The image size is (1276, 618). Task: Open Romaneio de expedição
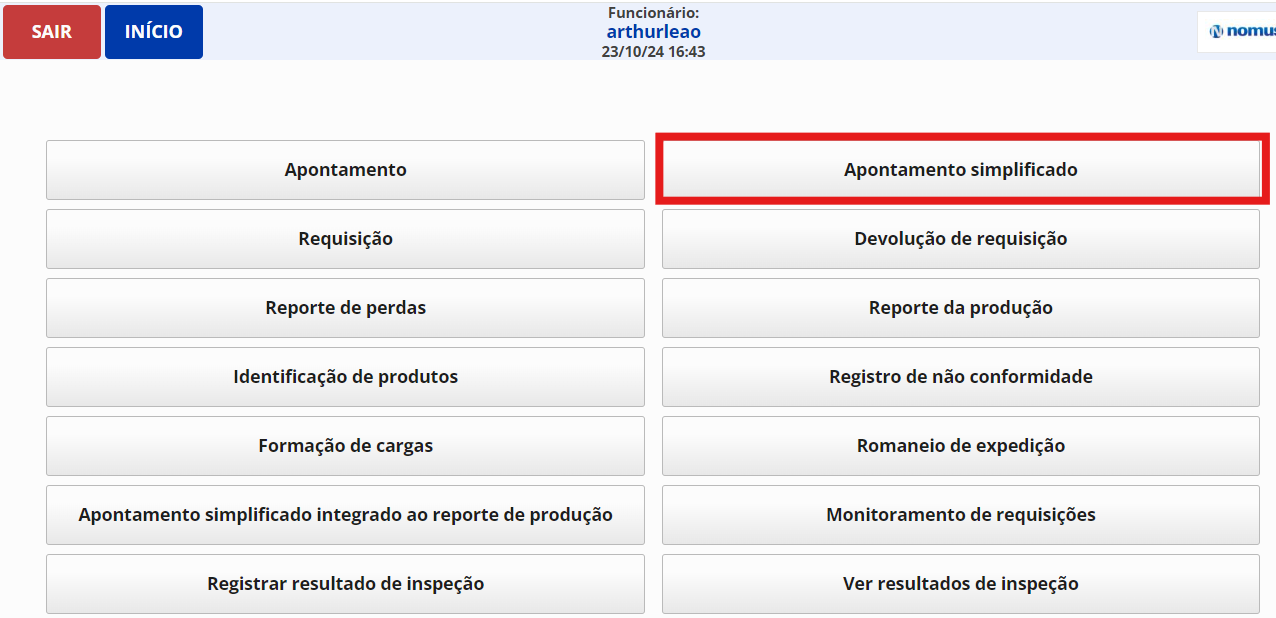click(x=961, y=446)
